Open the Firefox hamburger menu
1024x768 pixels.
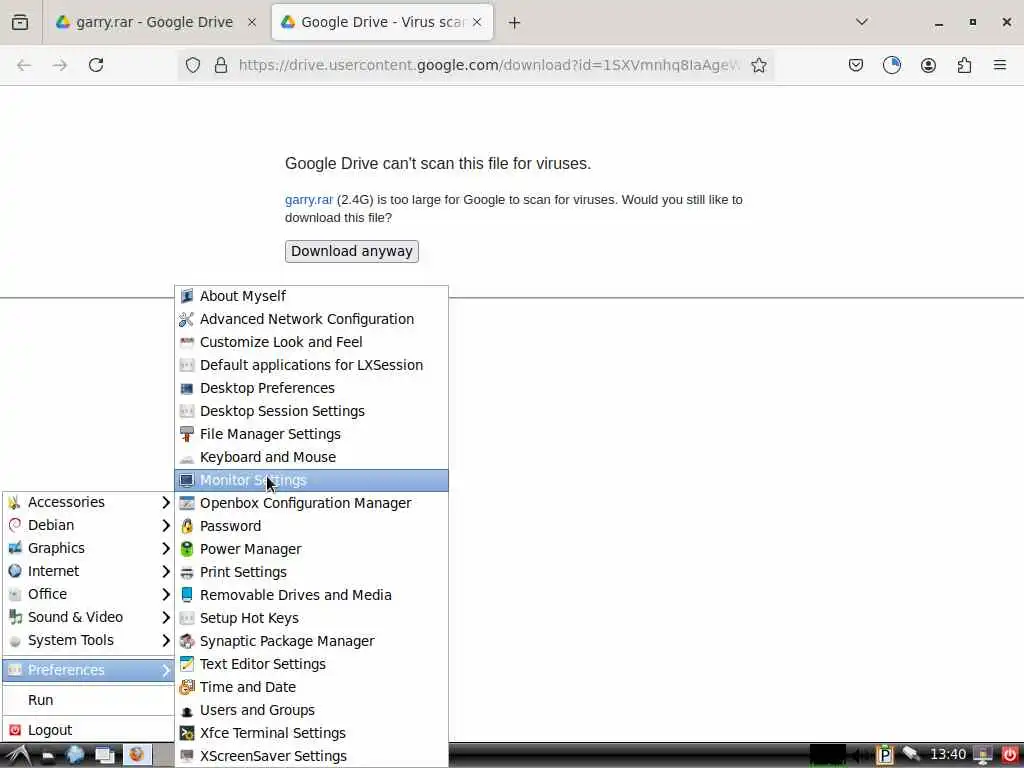tap(1000, 65)
